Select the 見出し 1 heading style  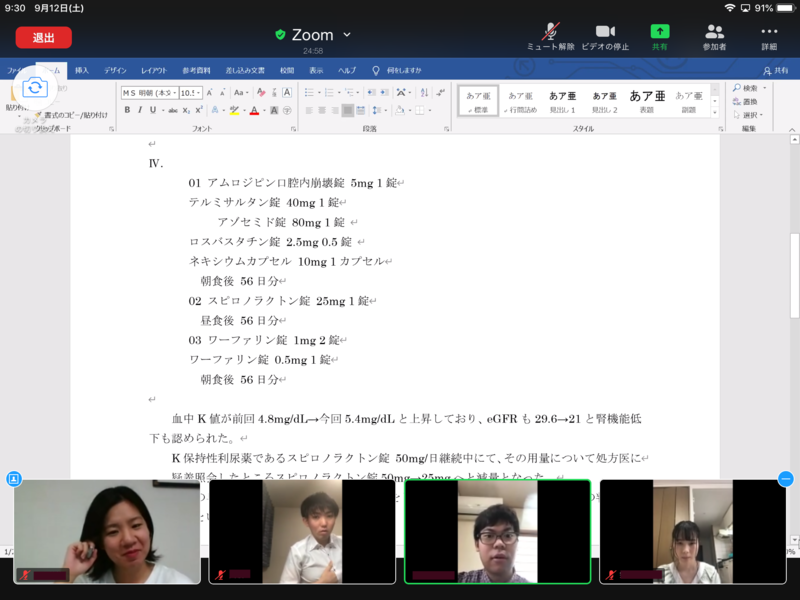pyautogui.click(x=562, y=101)
